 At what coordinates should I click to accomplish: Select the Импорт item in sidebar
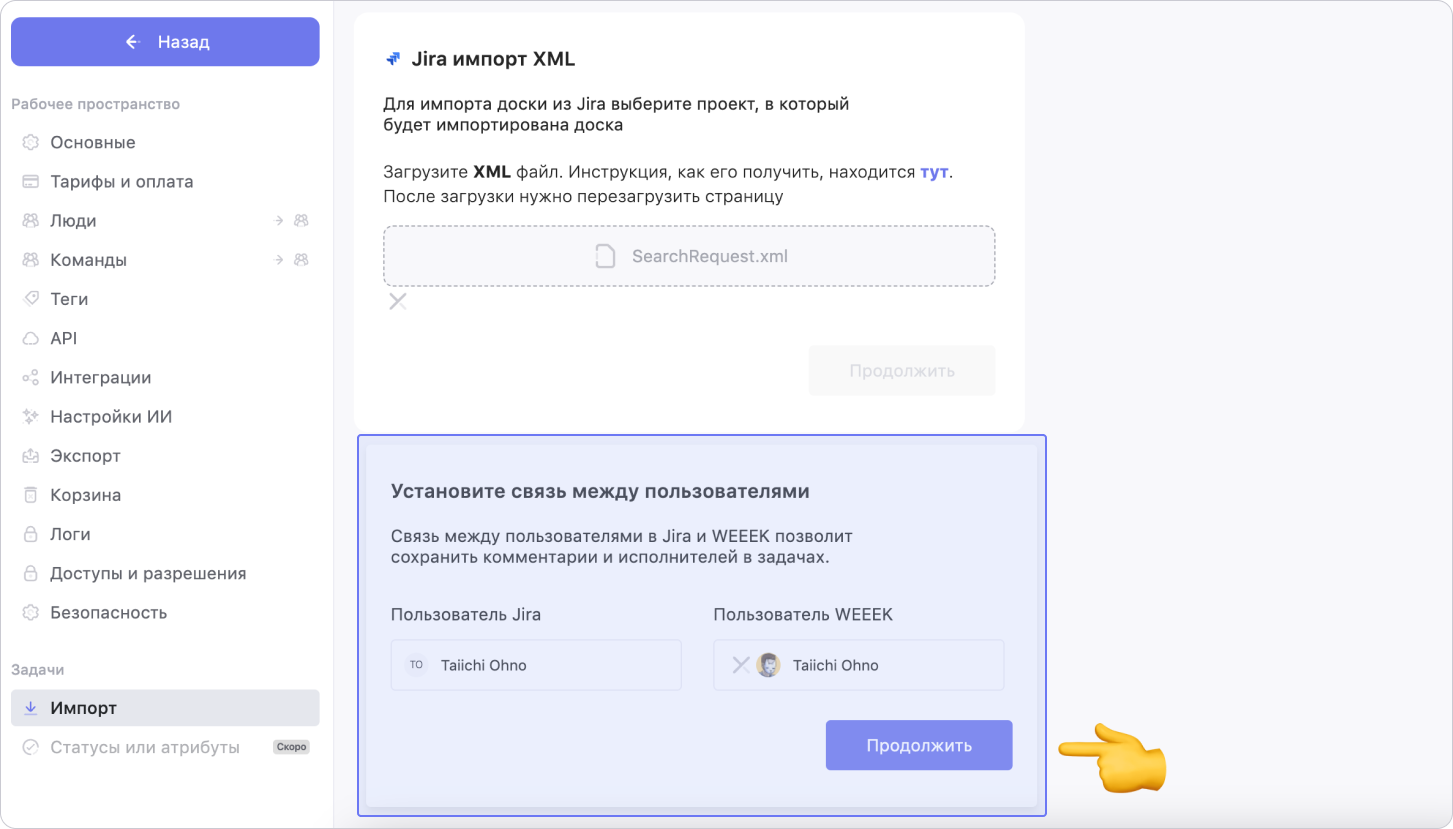(x=84, y=708)
